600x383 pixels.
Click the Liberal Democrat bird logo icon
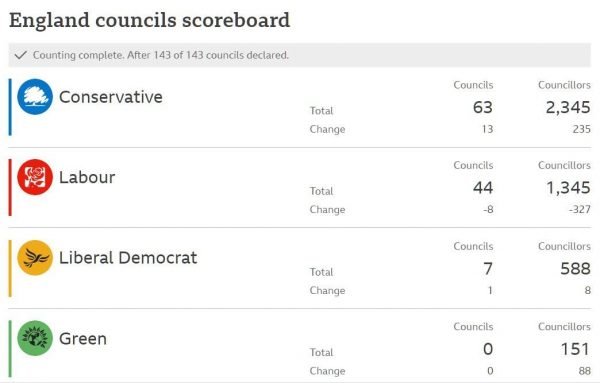pos(35,258)
